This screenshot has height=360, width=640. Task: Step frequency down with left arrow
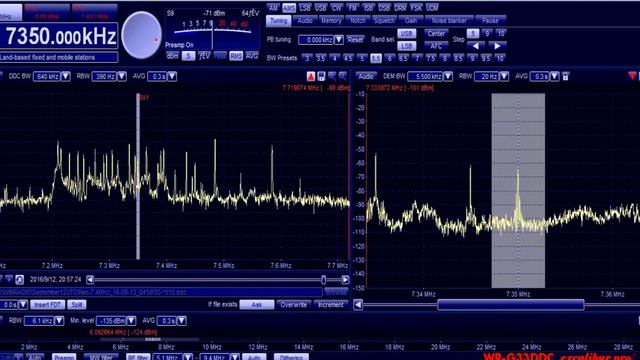476,46
